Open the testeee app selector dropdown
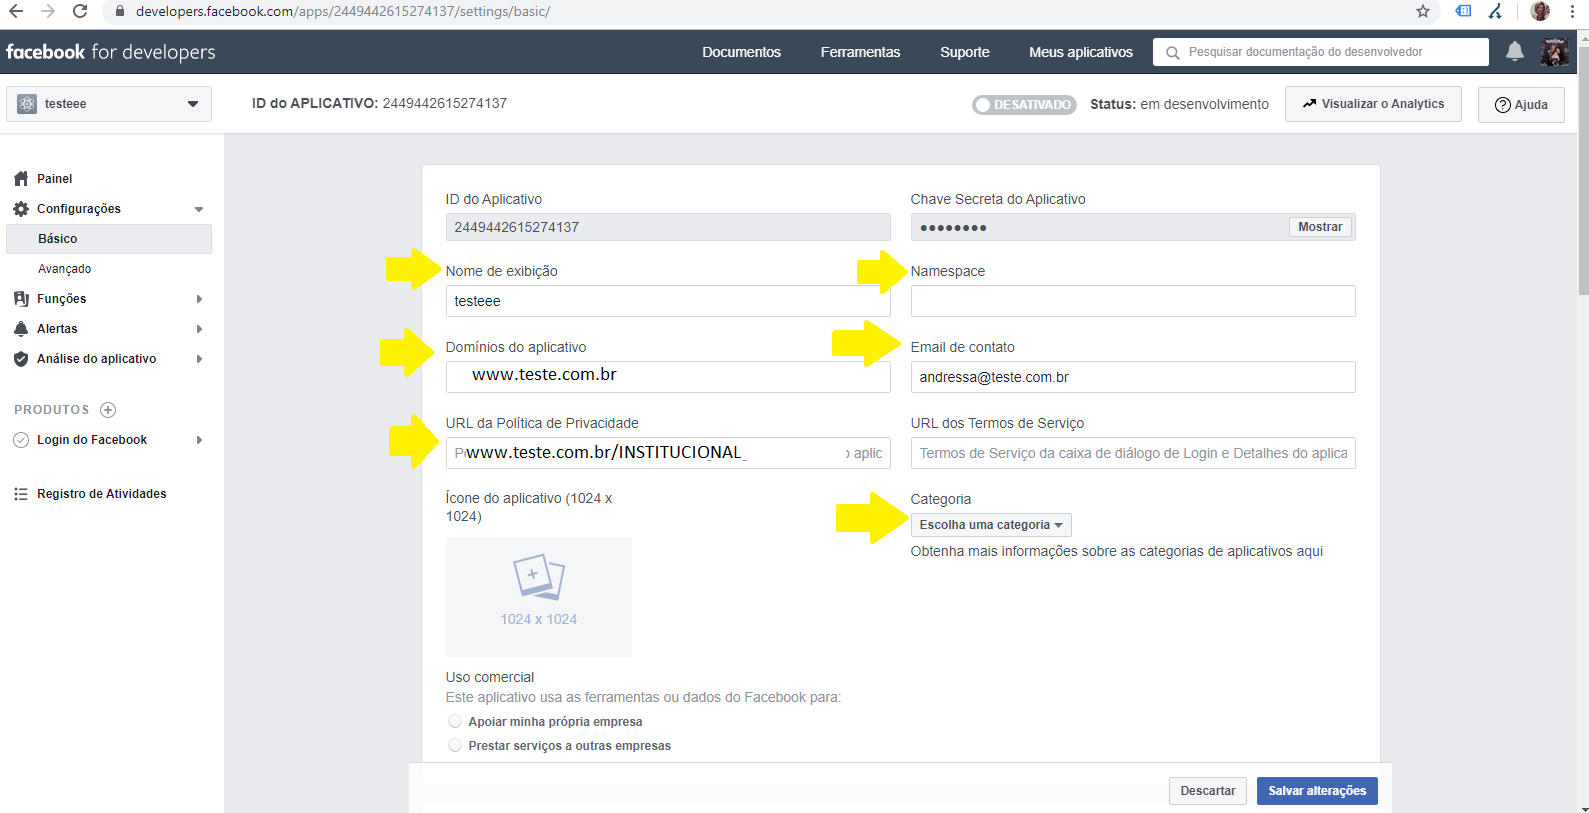1589x813 pixels. coord(109,103)
